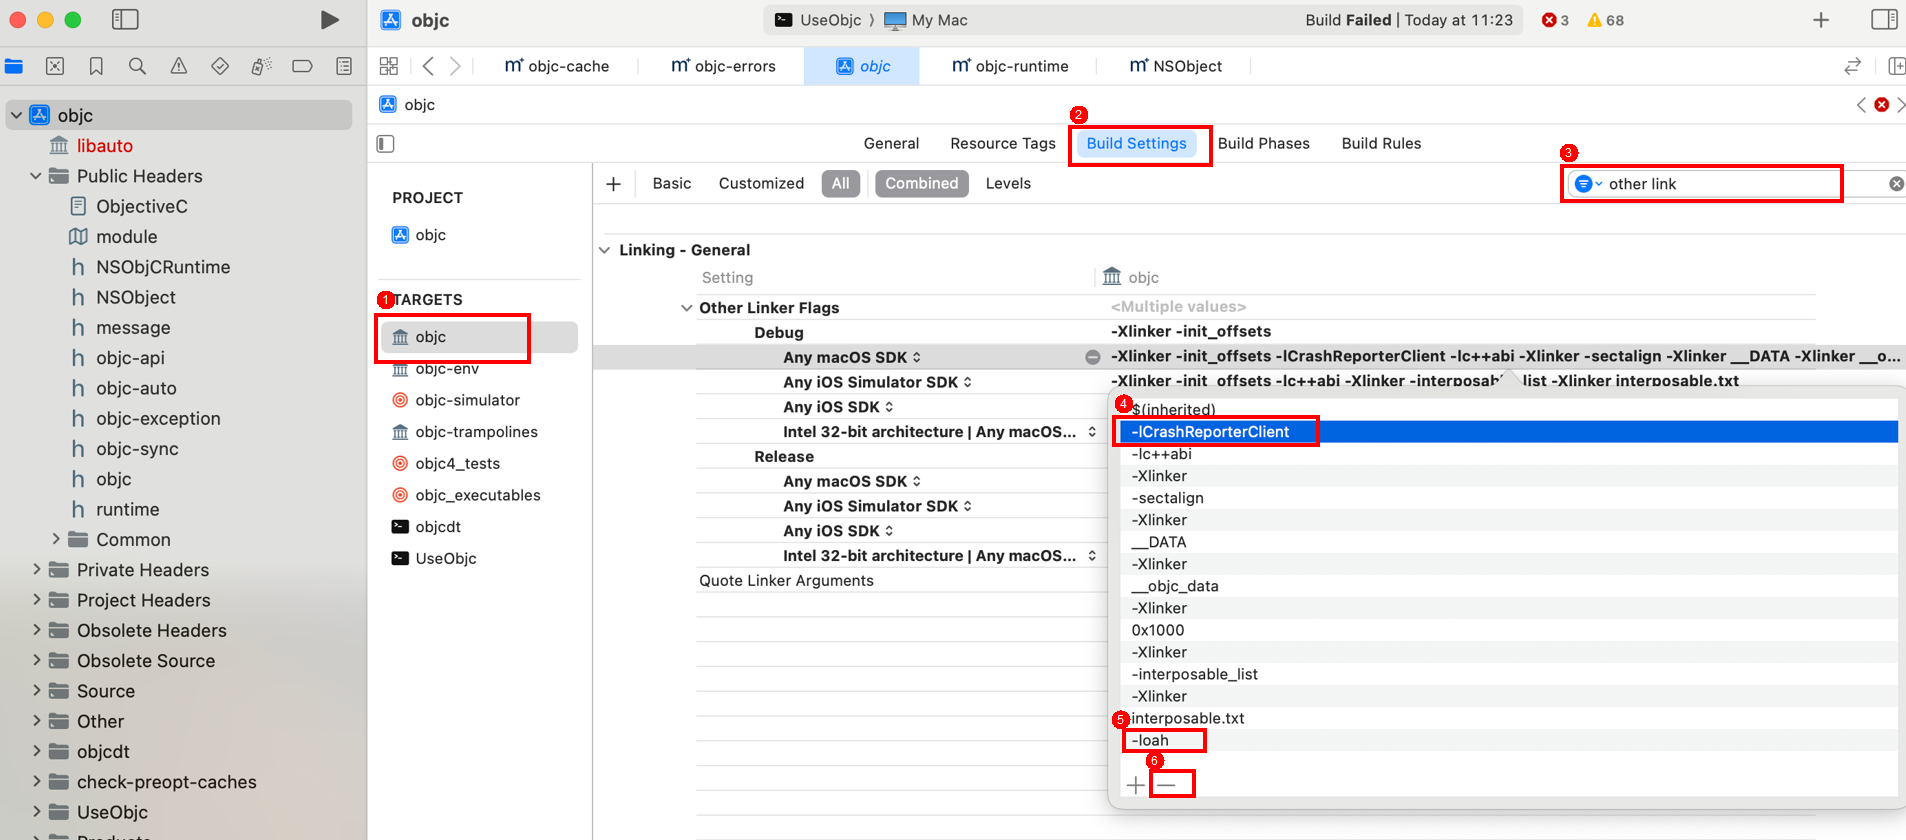
Task: Open the library with the toolbar plus button
Action: (x=1821, y=20)
